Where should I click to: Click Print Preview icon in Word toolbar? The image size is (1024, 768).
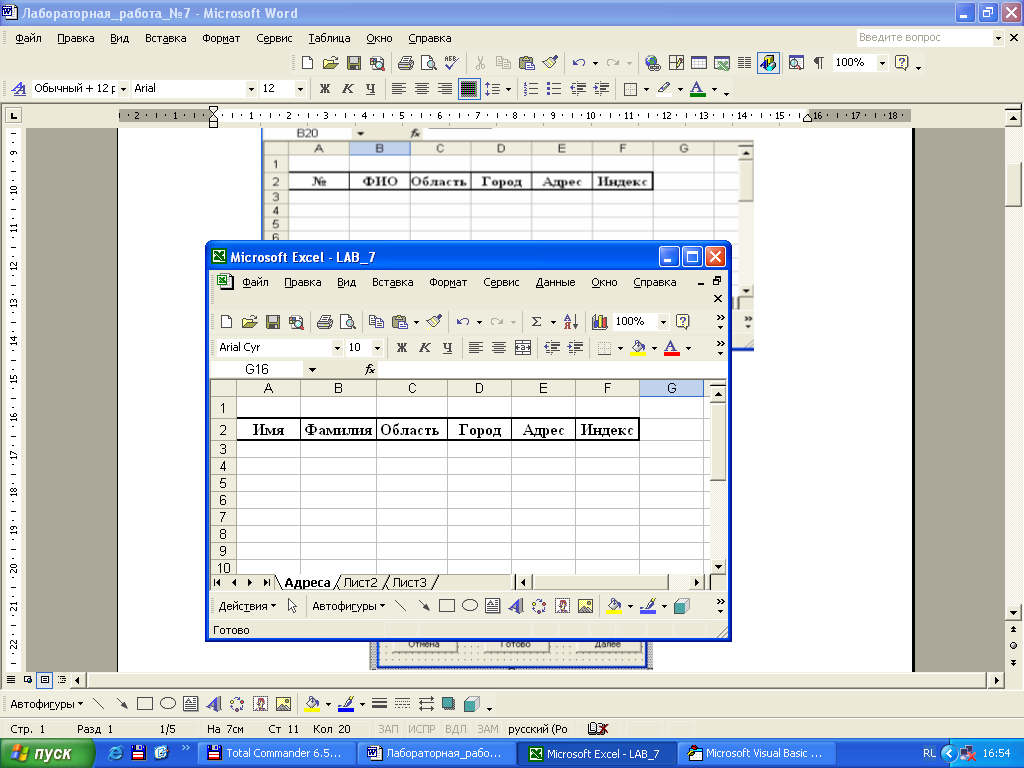428,63
